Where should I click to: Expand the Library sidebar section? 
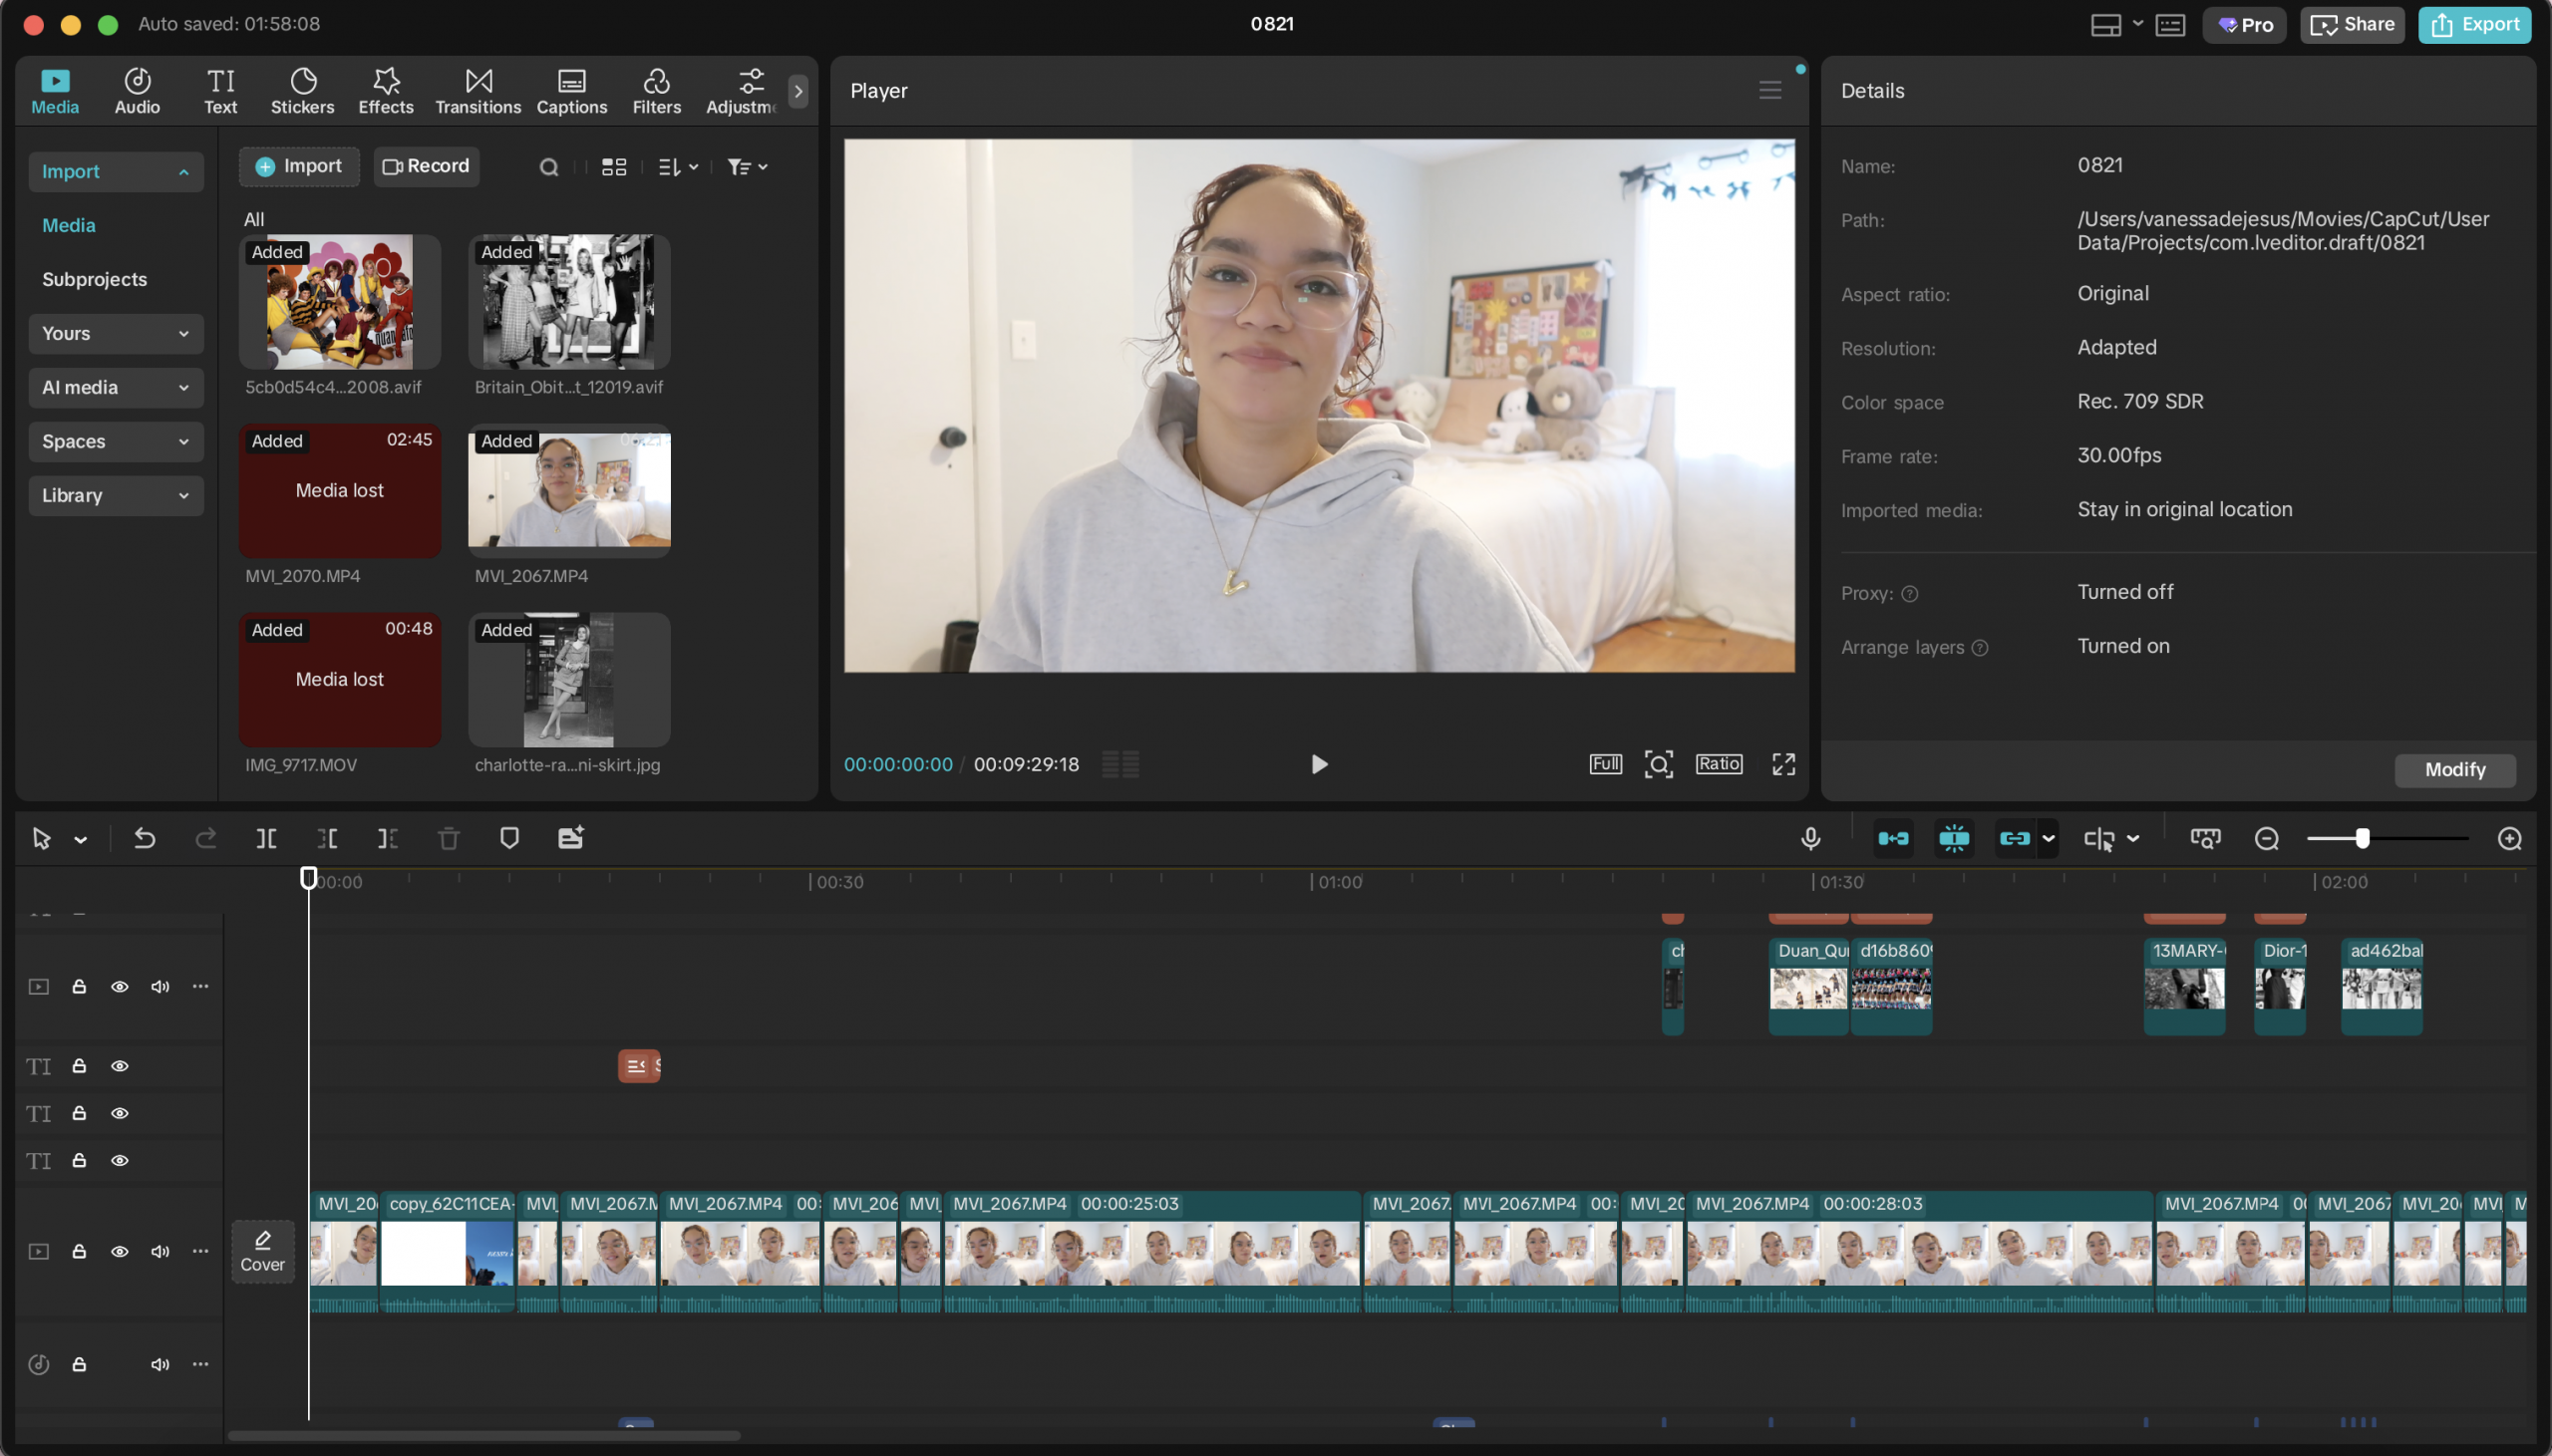116,495
